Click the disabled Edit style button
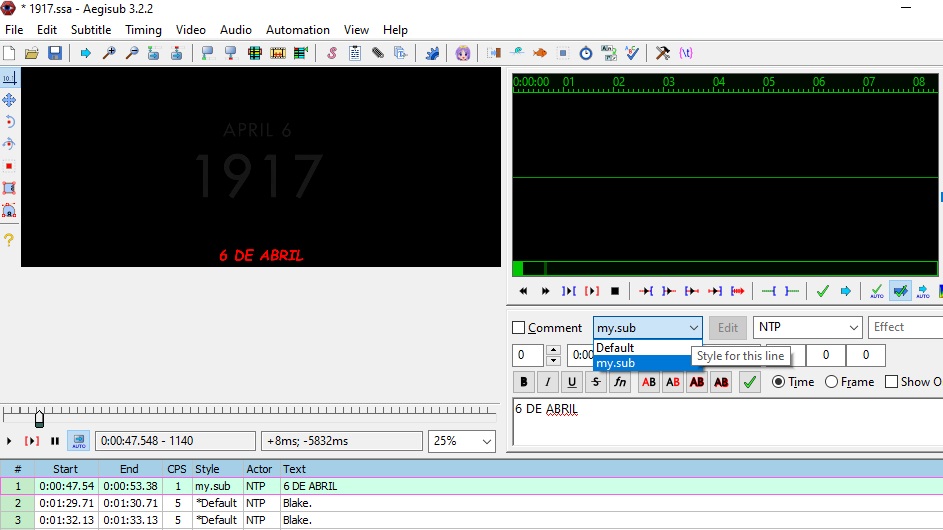This screenshot has height=530, width=943. coord(728,328)
